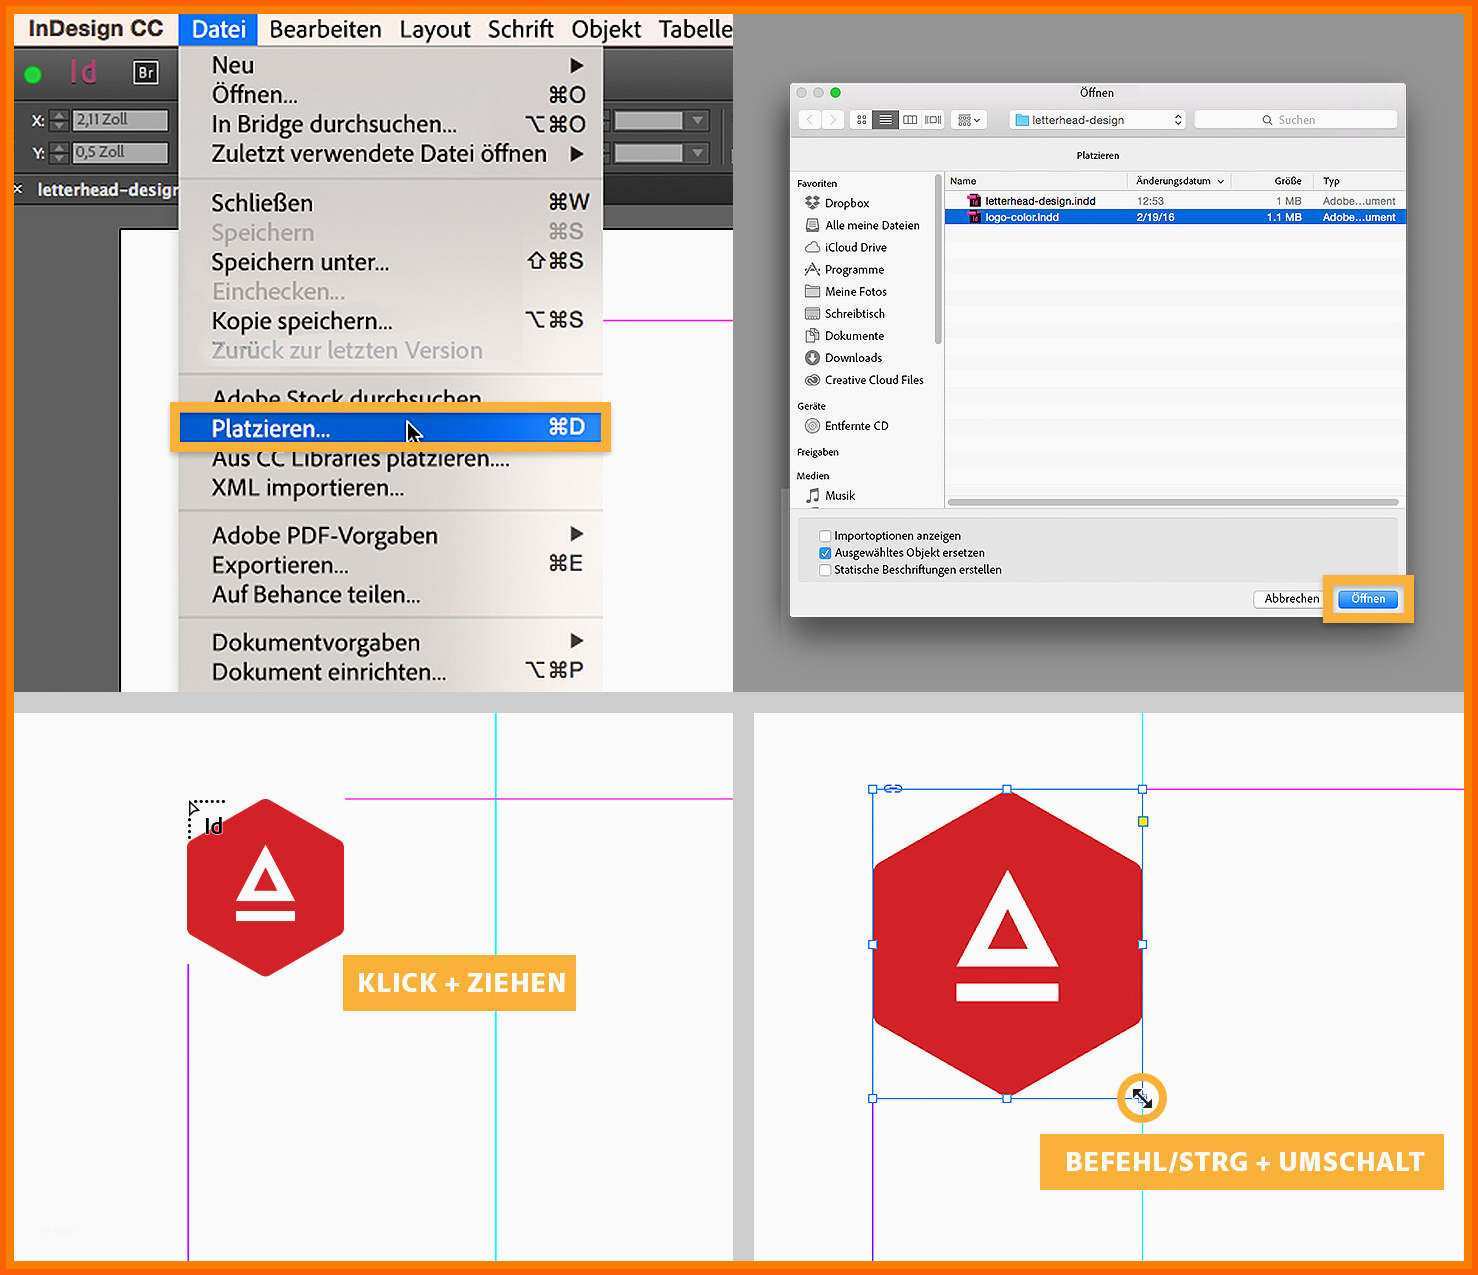1478x1275 pixels.
Task: Choose Dokument einrichten... menu item
Action: [390, 672]
